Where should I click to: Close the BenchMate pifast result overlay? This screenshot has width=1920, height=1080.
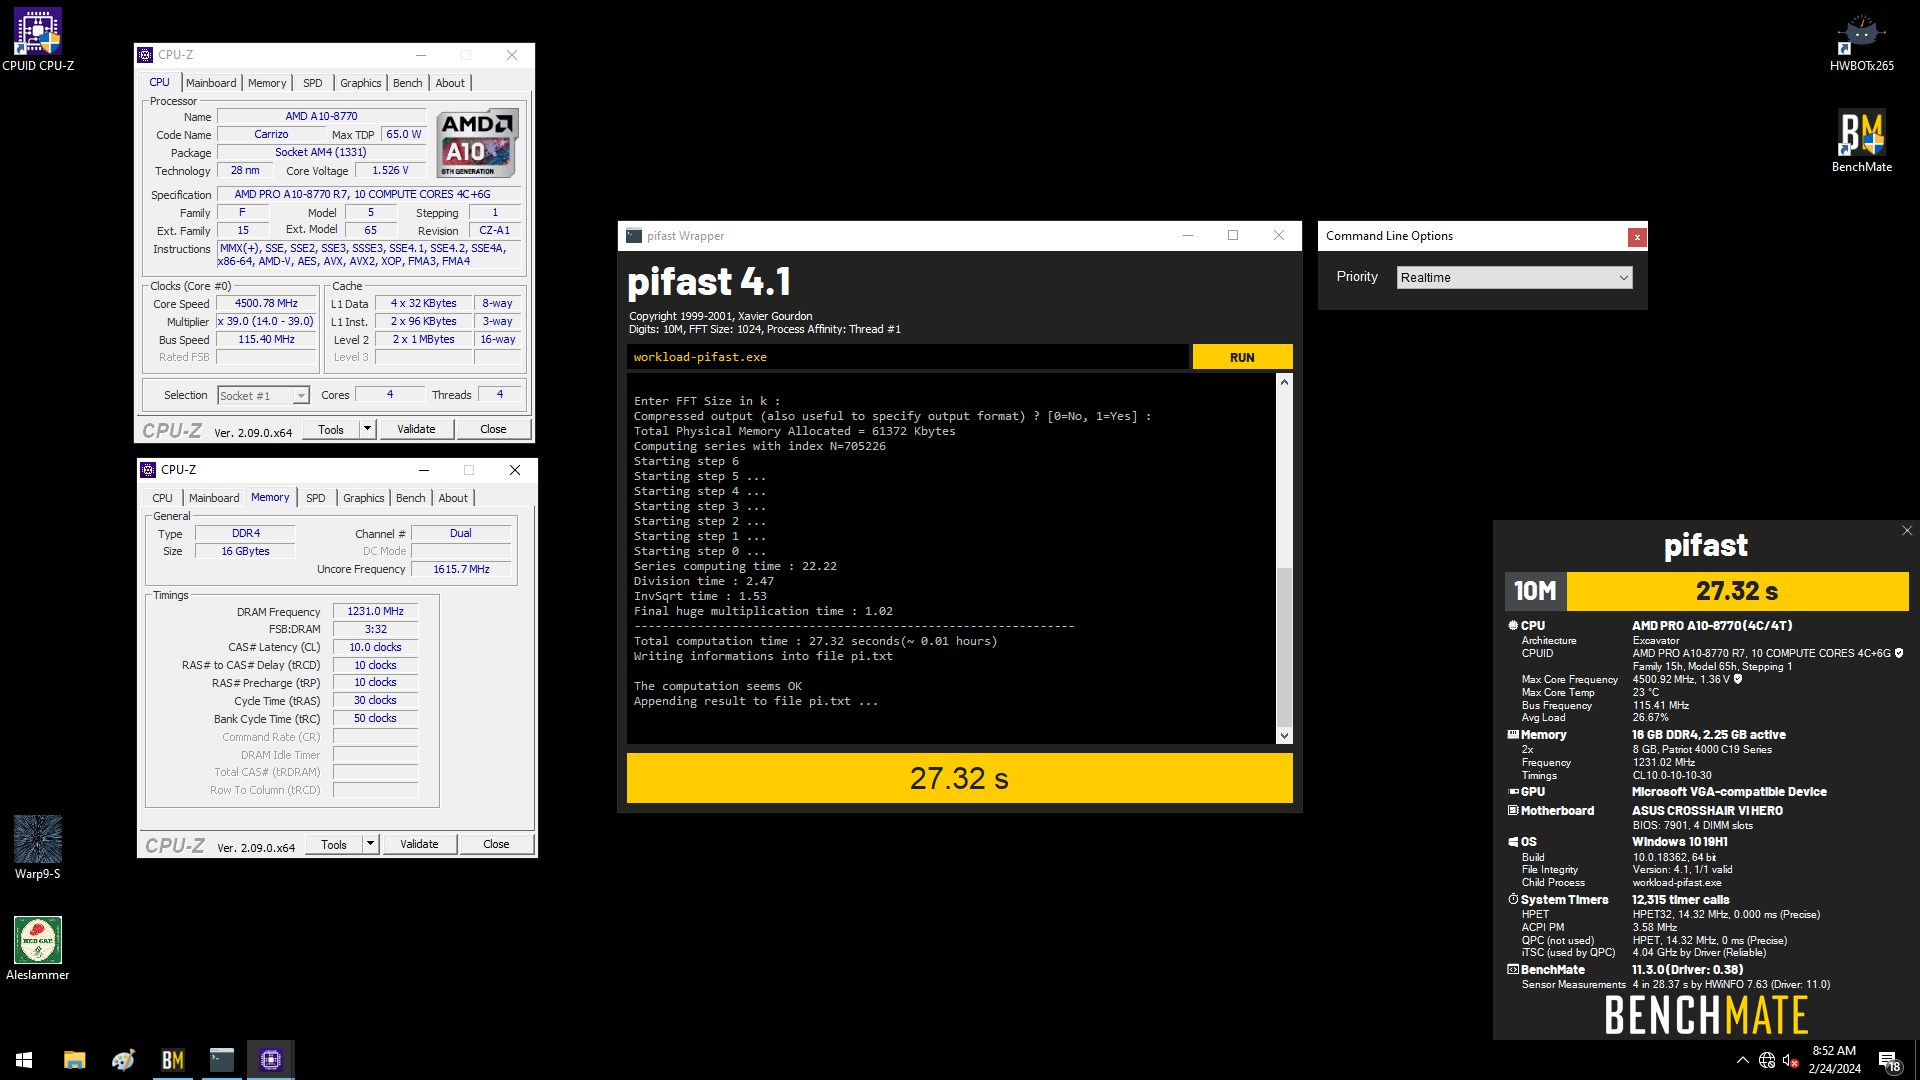click(1906, 531)
